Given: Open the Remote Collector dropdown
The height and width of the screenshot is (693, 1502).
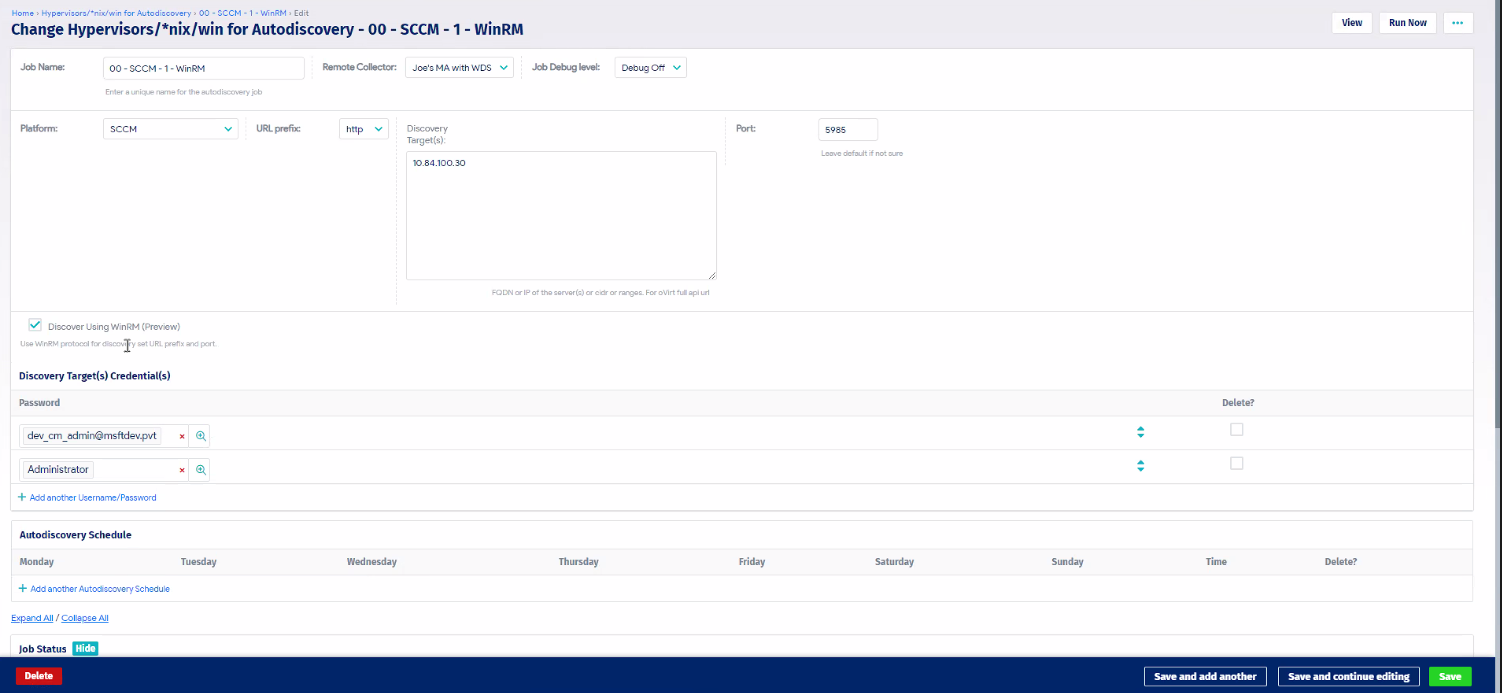Looking at the screenshot, I should (x=459, y=67).
